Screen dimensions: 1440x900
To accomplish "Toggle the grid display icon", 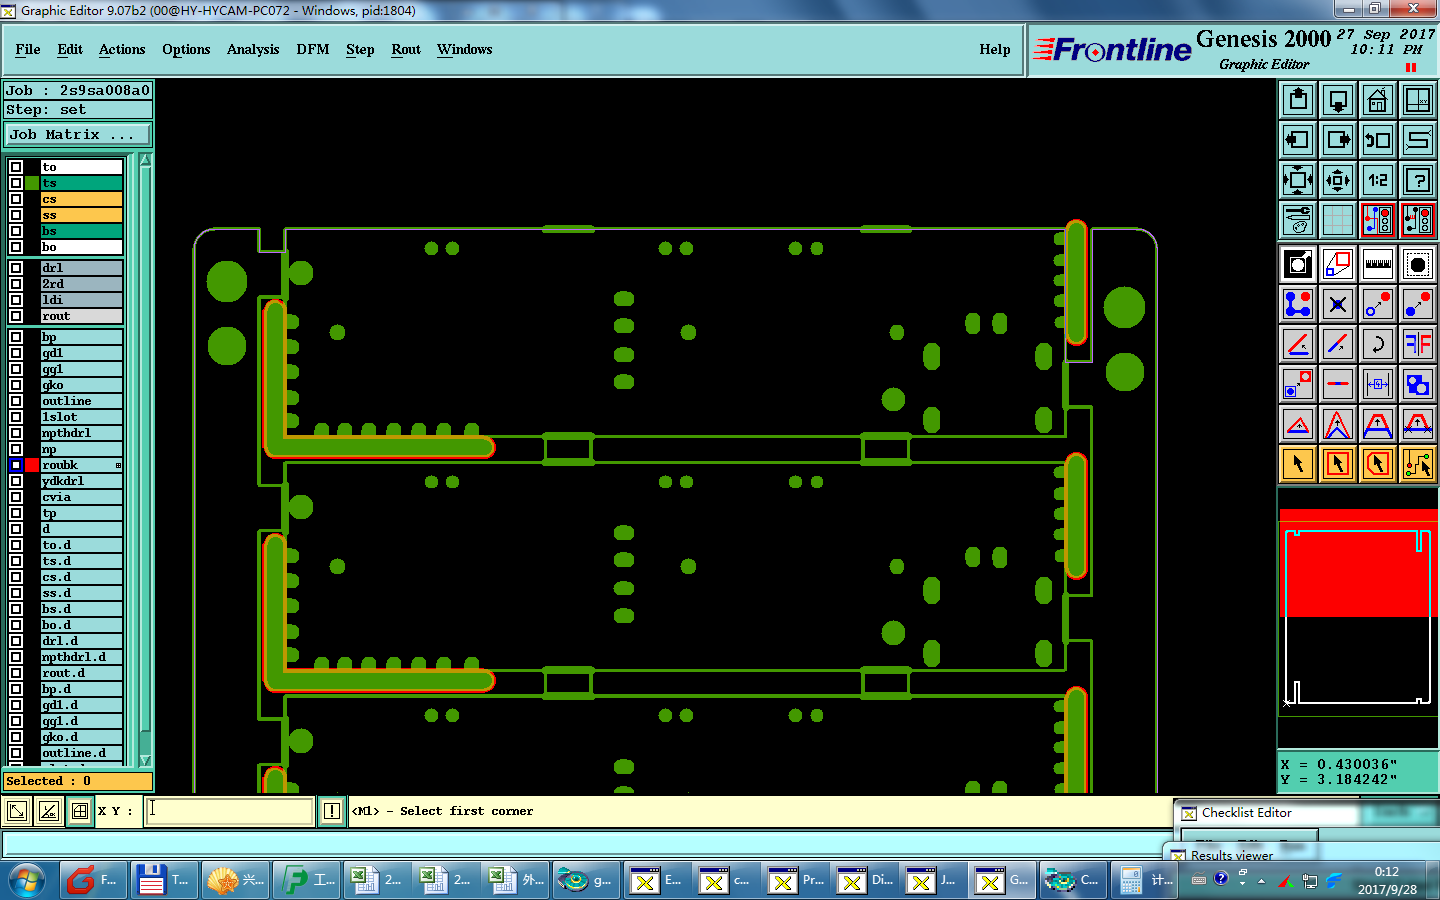I will (1338, 220).
